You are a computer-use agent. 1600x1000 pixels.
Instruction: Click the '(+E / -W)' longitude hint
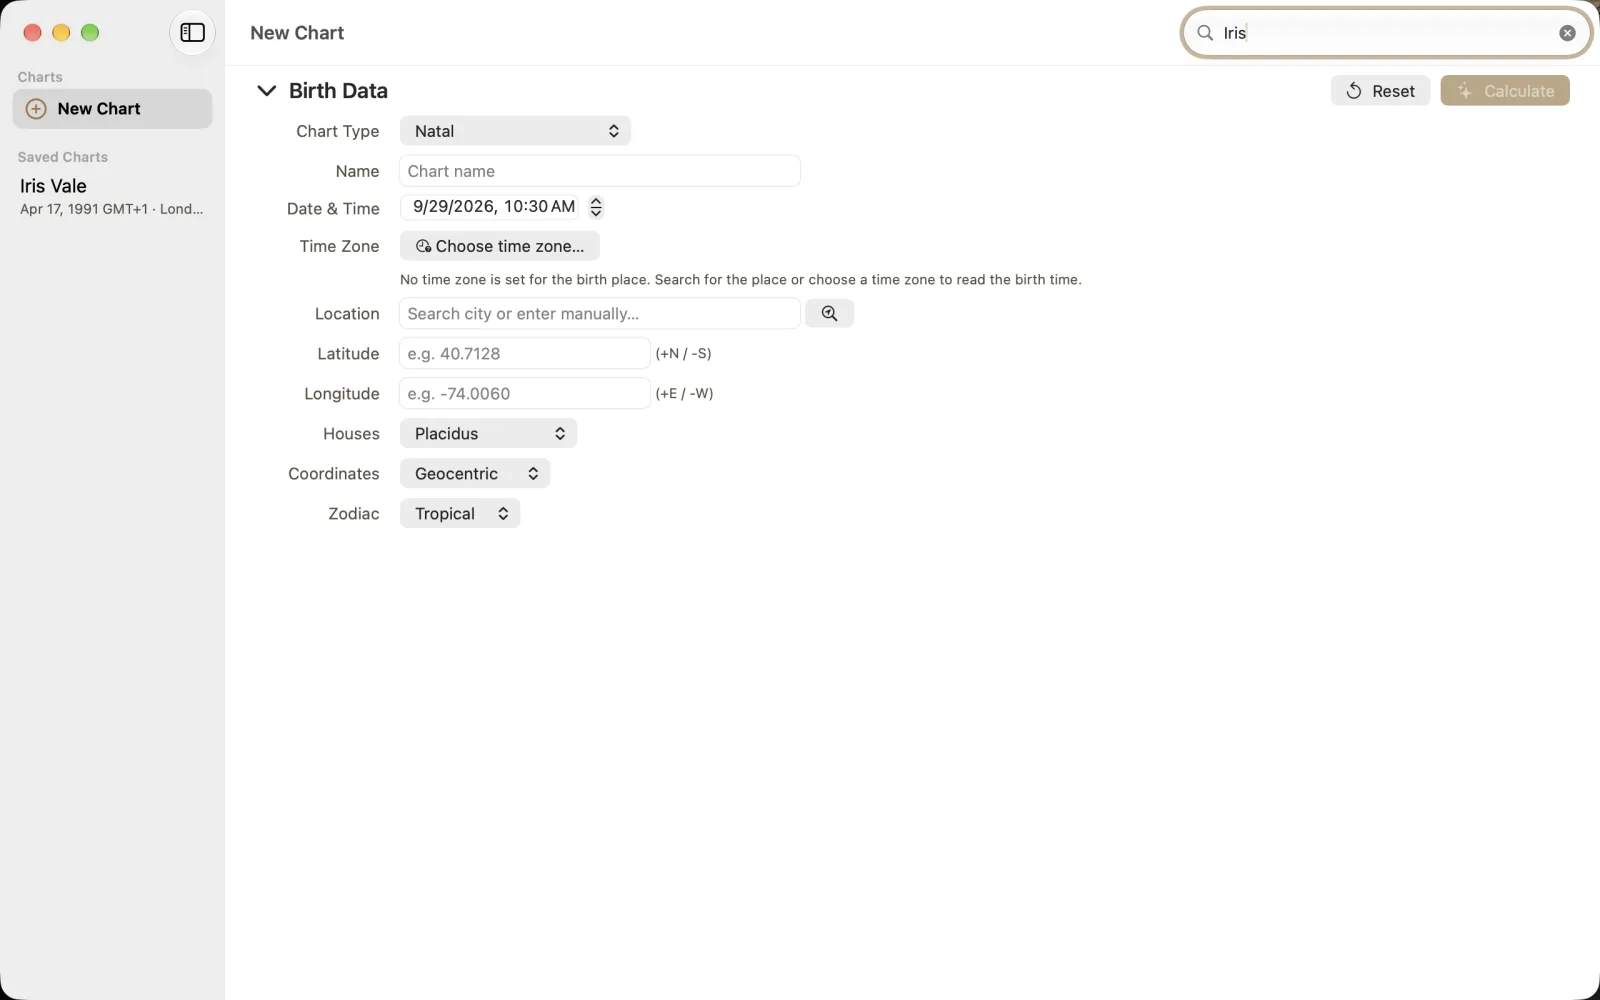coord(684,393)
